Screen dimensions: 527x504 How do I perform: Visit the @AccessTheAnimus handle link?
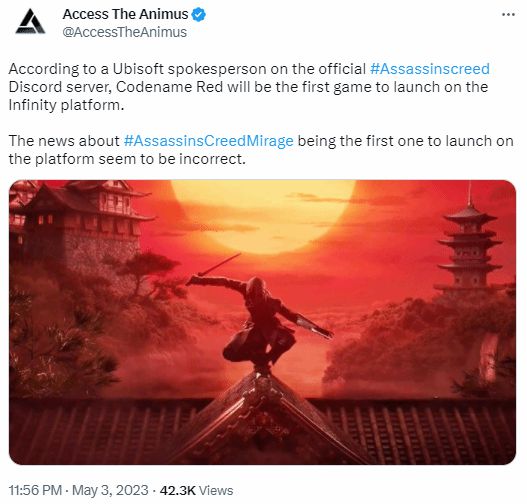coord(125,32)
